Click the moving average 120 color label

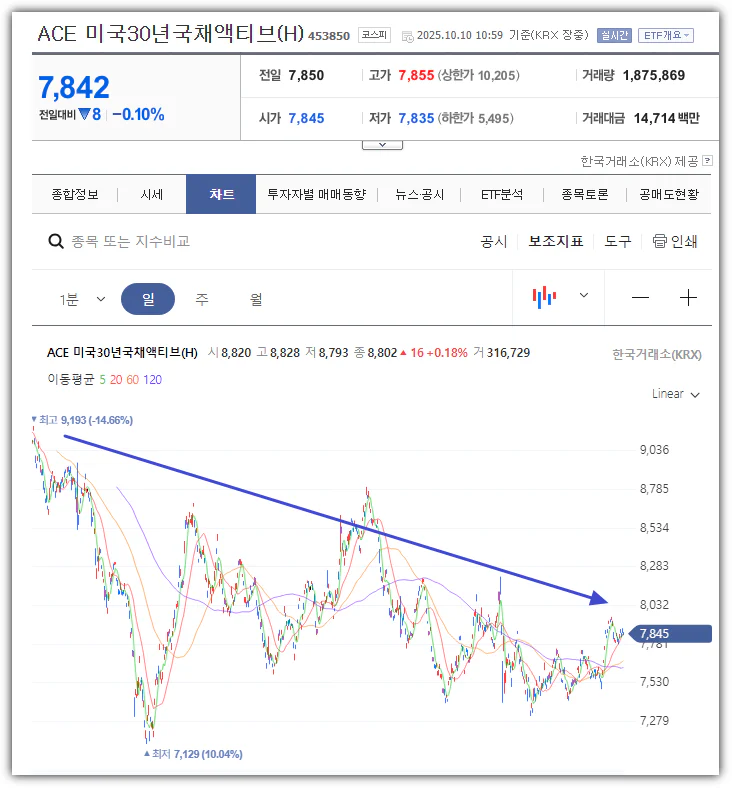153,379
